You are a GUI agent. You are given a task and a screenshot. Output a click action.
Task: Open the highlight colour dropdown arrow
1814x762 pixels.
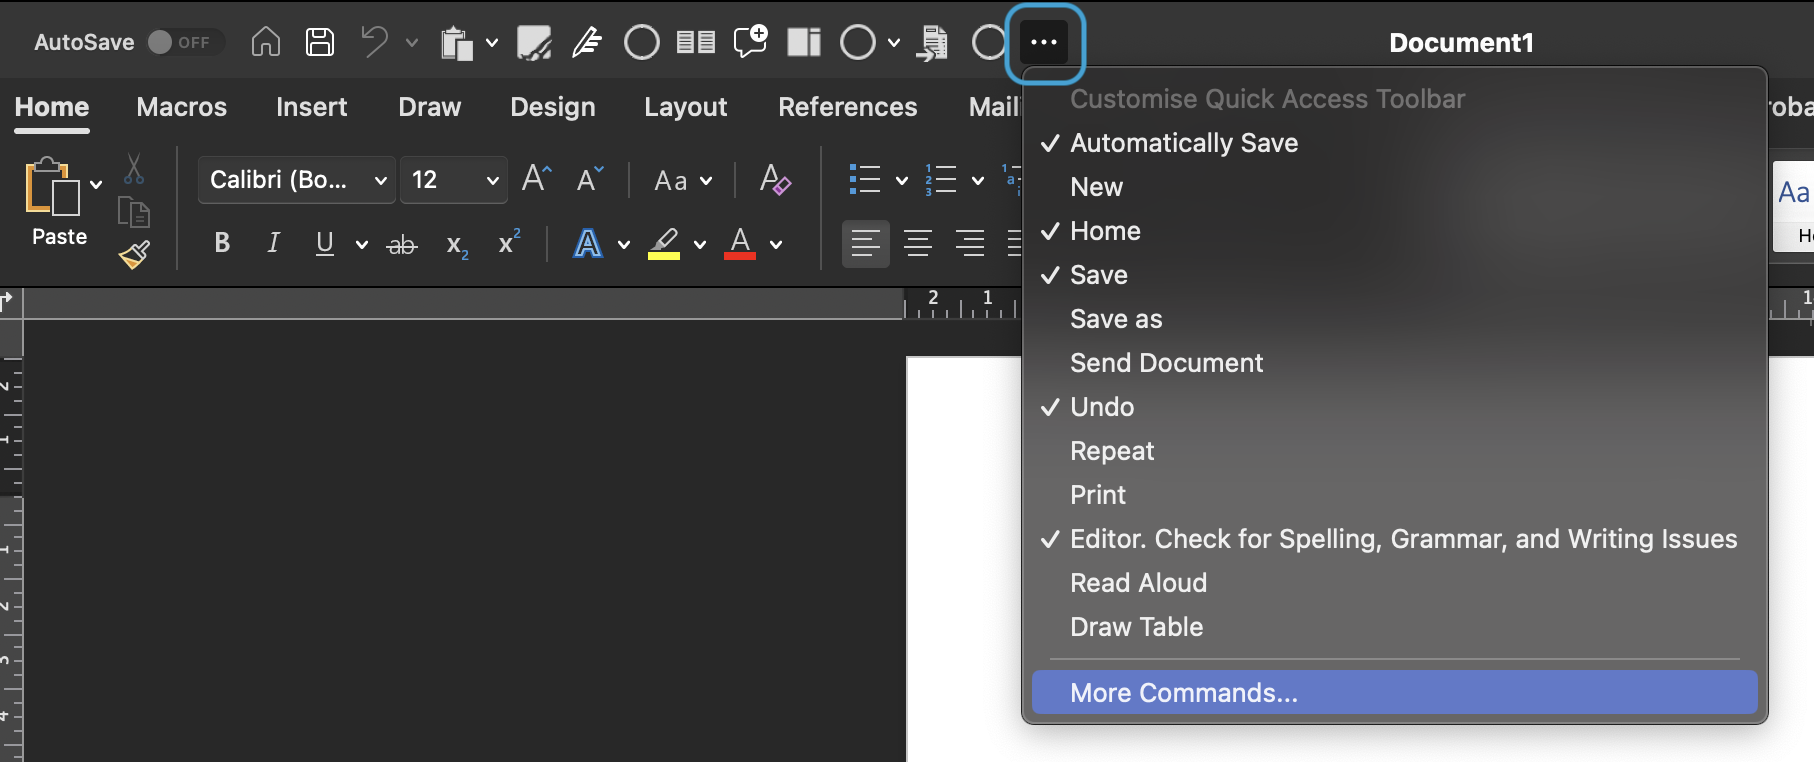(x=700, y=244)
